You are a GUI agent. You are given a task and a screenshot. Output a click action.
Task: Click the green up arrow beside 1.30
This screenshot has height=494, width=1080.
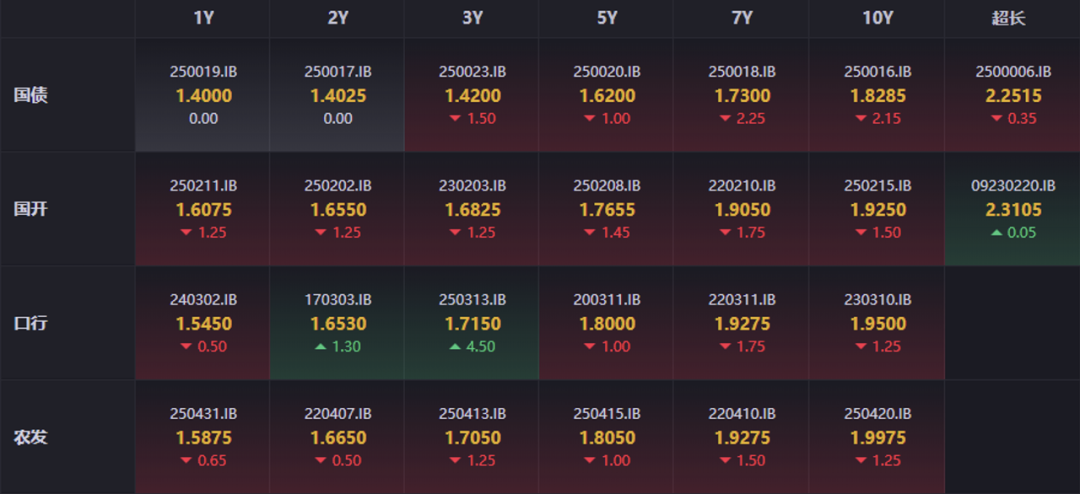pyautogui.click(x=321, y=347)
